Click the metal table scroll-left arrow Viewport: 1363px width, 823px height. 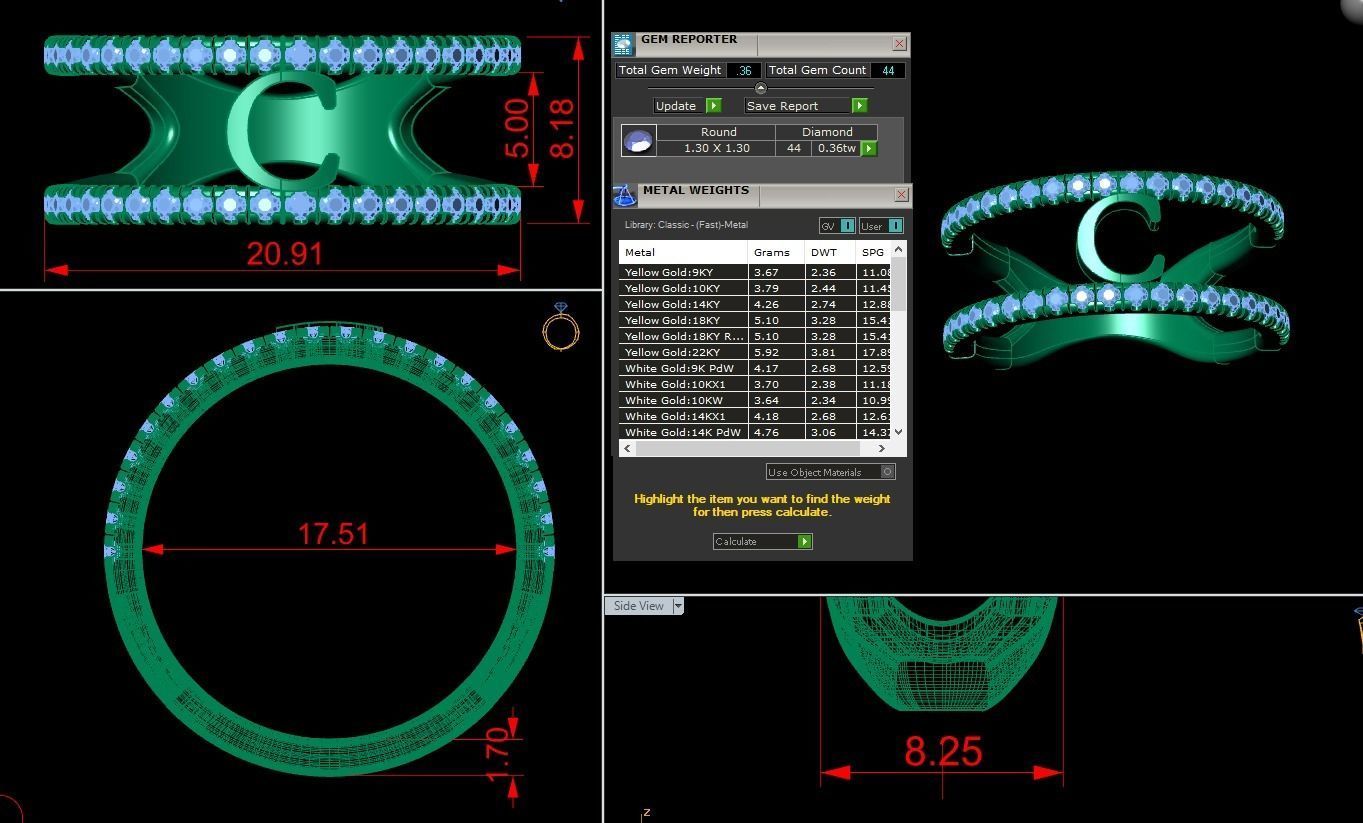627,449
